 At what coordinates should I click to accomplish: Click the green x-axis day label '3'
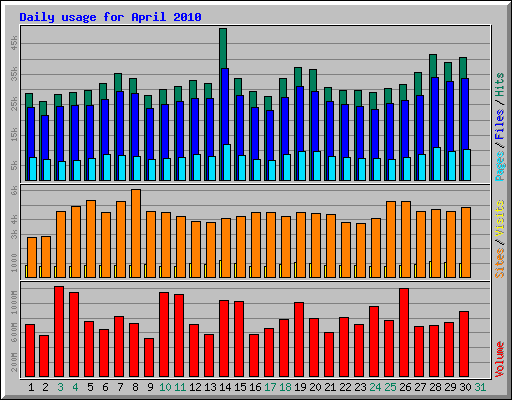click(60, 387)
